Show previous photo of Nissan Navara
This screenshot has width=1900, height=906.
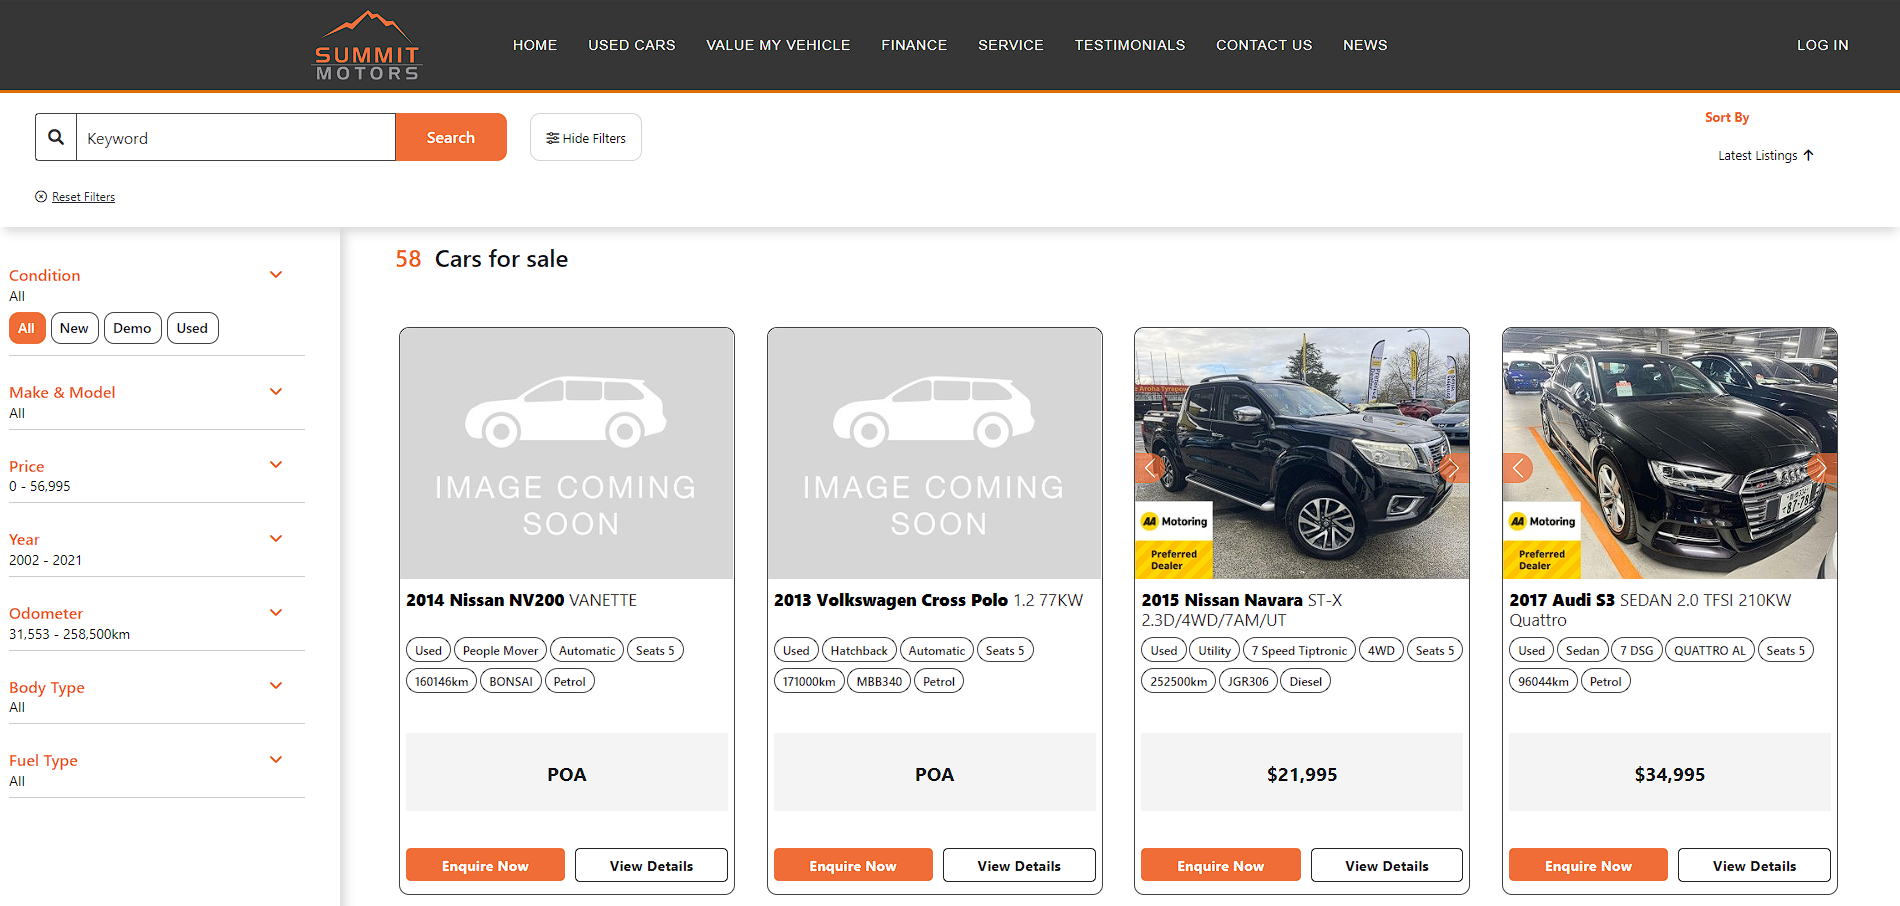coord(1149,468)
